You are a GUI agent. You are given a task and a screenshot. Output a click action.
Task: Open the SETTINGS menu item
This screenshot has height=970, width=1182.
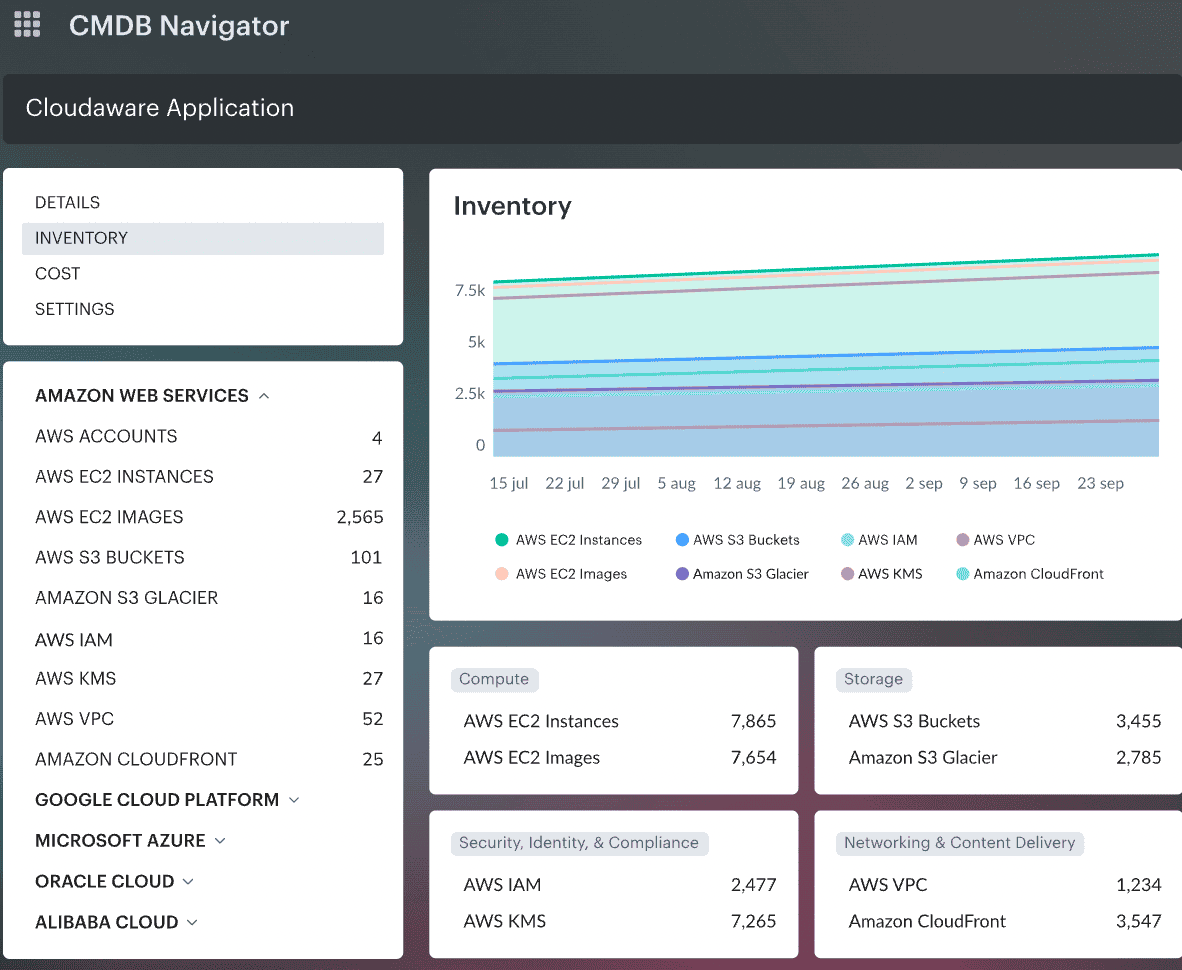(x=75, y=309)
